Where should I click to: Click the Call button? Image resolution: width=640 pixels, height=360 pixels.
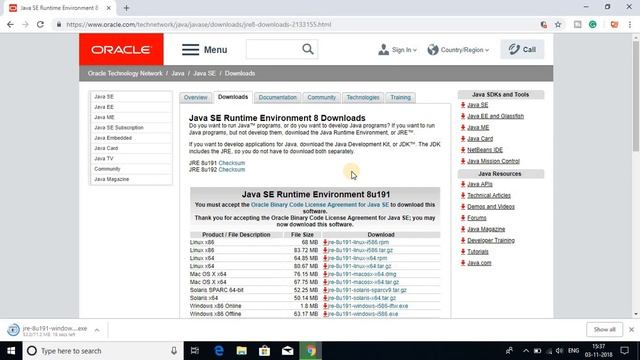(x=522, y=49)
